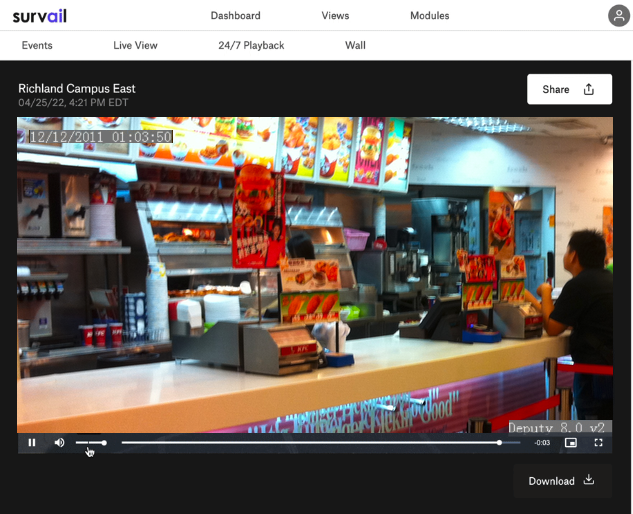The width and height of the screenshot is (633, 514).
Task: Open the Views menu
Action: pyautogui.click(x=336, y=15)
